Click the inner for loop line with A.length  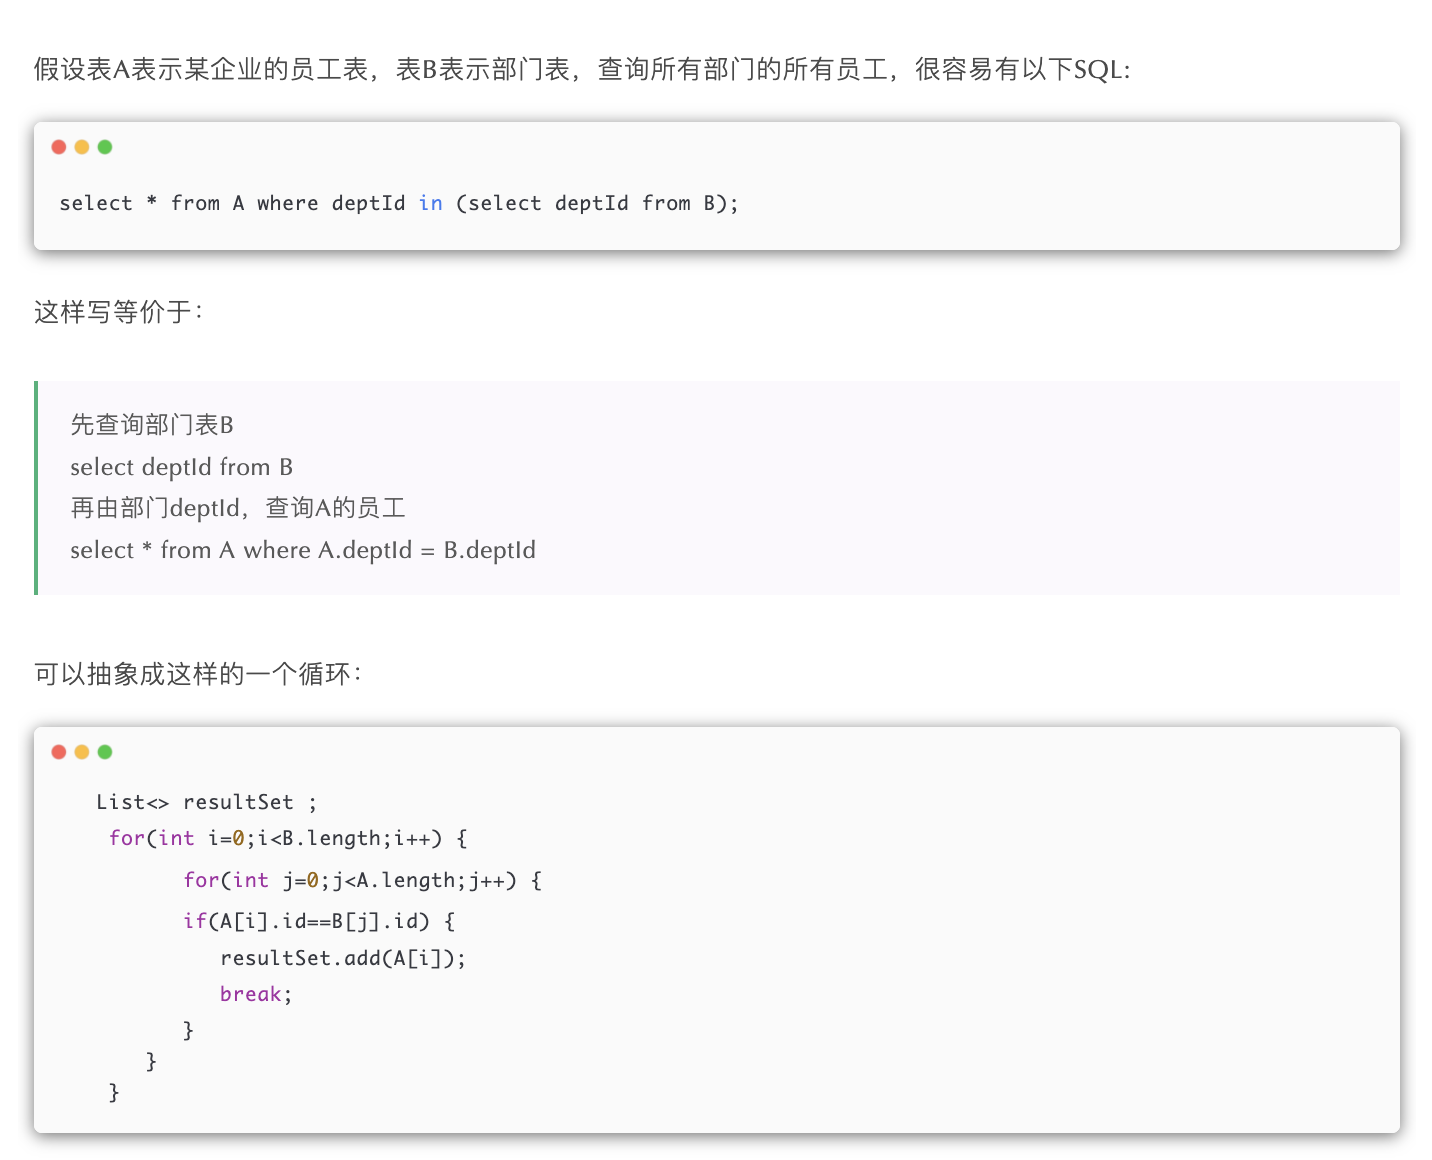[x=362, y=880]
